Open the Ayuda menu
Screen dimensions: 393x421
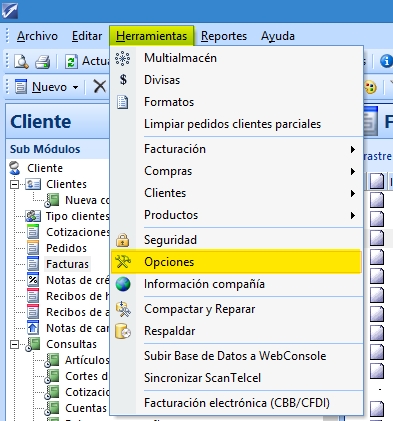point(278,36)
